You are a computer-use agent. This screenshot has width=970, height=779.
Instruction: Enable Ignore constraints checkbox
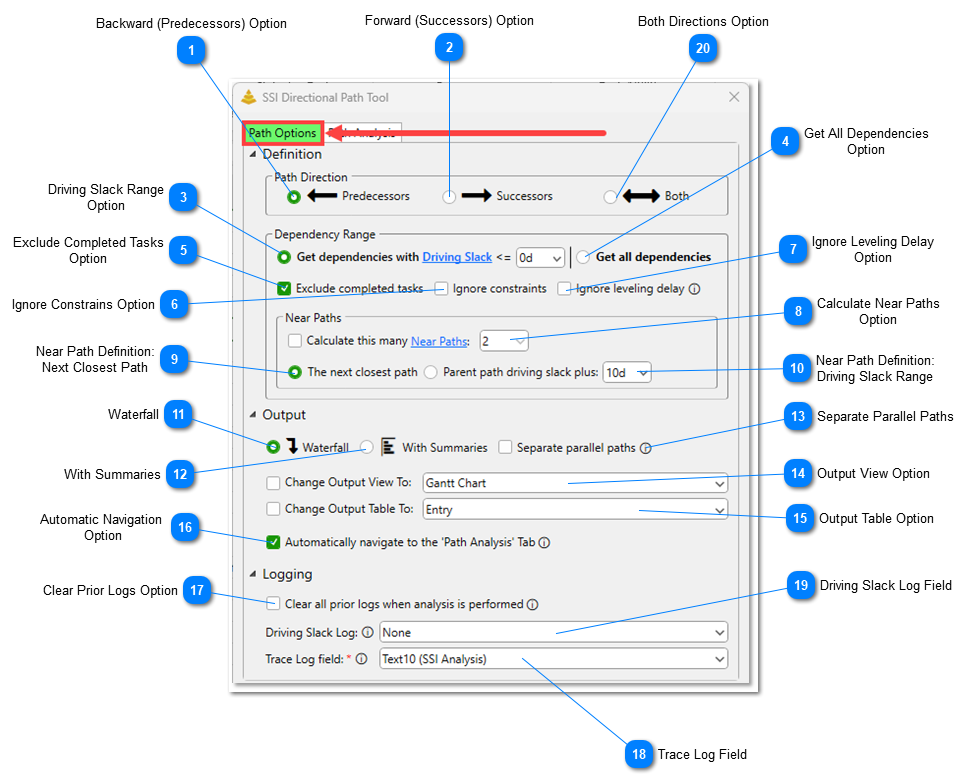point(441,288)
